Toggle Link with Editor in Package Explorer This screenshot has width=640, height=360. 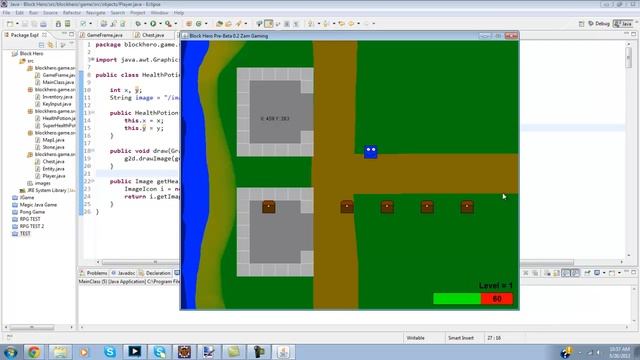50,44
